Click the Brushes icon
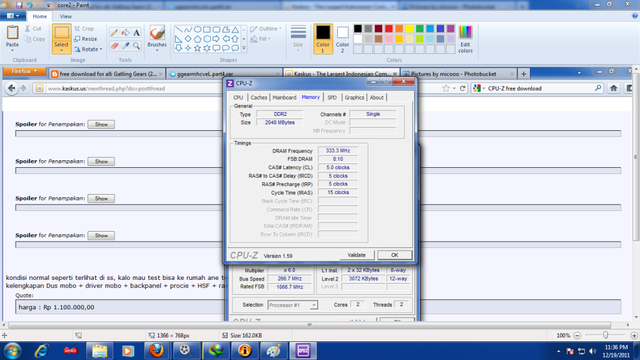640x360 pixels. 157,33
